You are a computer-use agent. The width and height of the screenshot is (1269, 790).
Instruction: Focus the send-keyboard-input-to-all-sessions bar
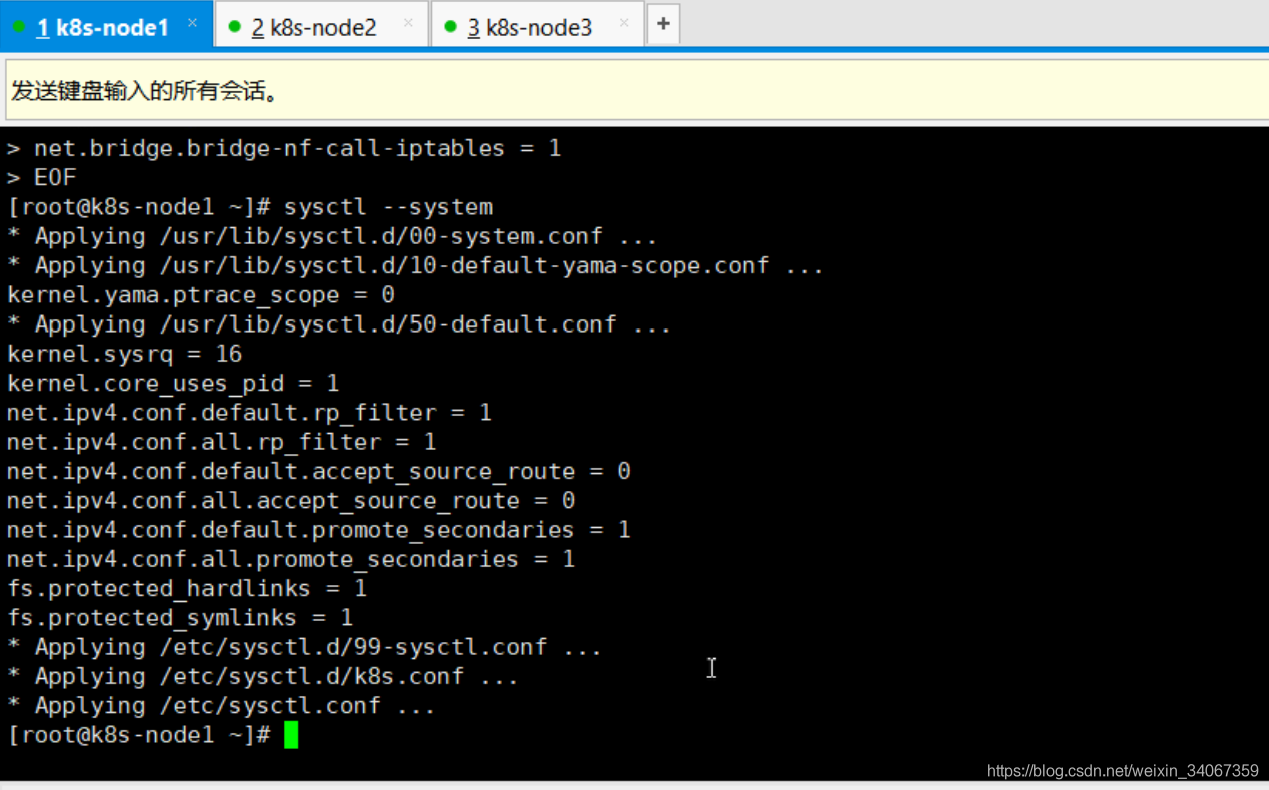636,91
